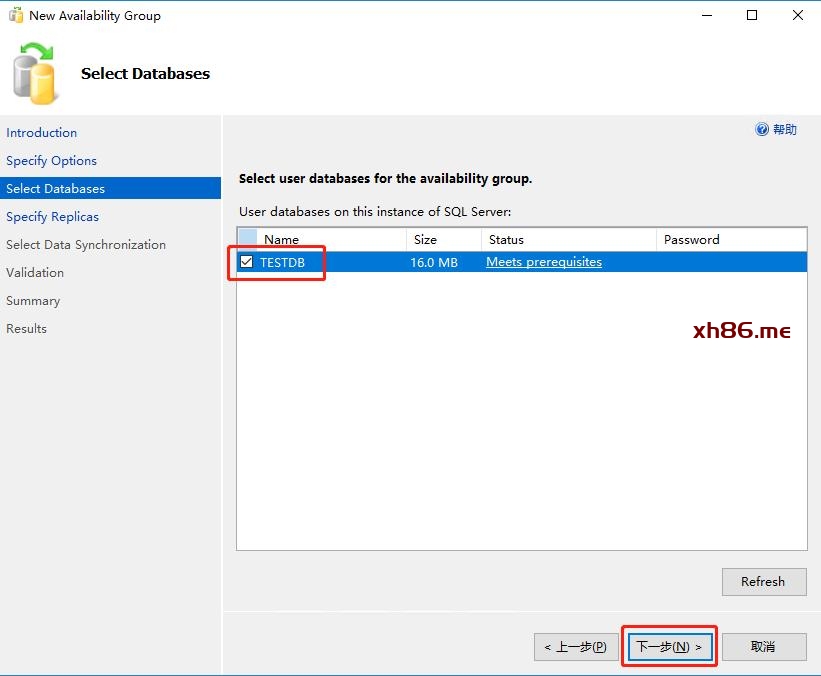Viewport: 821px width, 676px height.
Task: Toggle the select-all checkbox in table header
Action: (x=247, y=239)
